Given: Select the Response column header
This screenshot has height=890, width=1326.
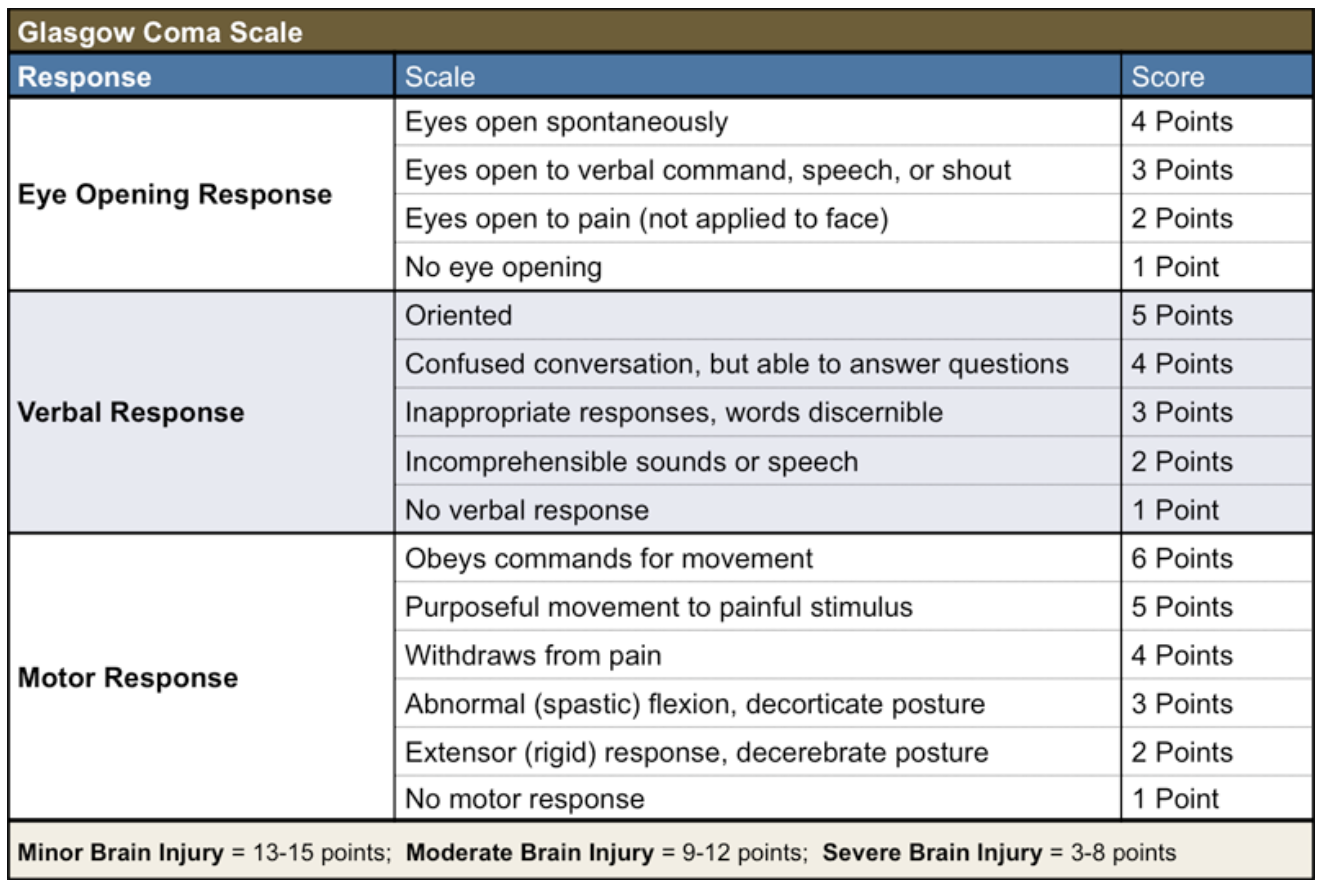Looking at the screenshot, I should coord(202,76).
